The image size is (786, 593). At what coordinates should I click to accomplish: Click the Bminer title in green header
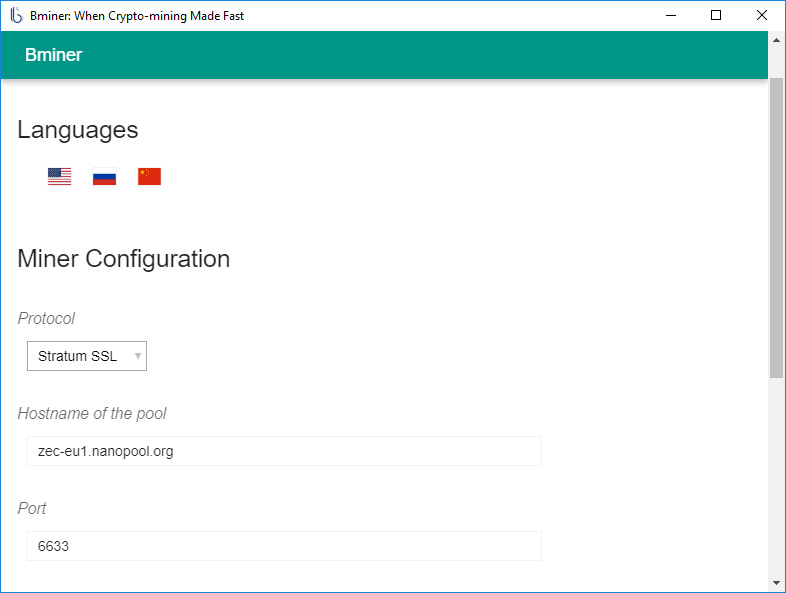[x=54, y=55]
